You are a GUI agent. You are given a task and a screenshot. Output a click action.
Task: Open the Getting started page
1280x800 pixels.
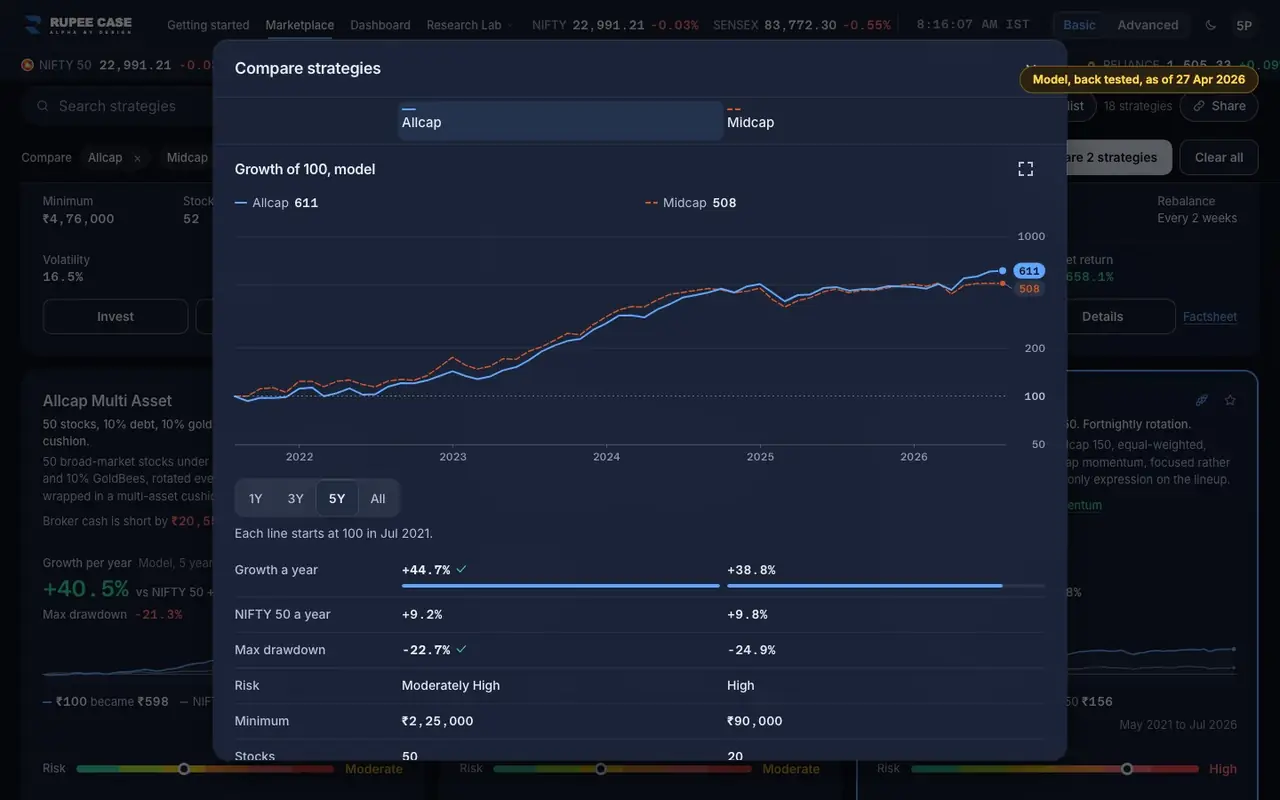[x=208, y=25]
